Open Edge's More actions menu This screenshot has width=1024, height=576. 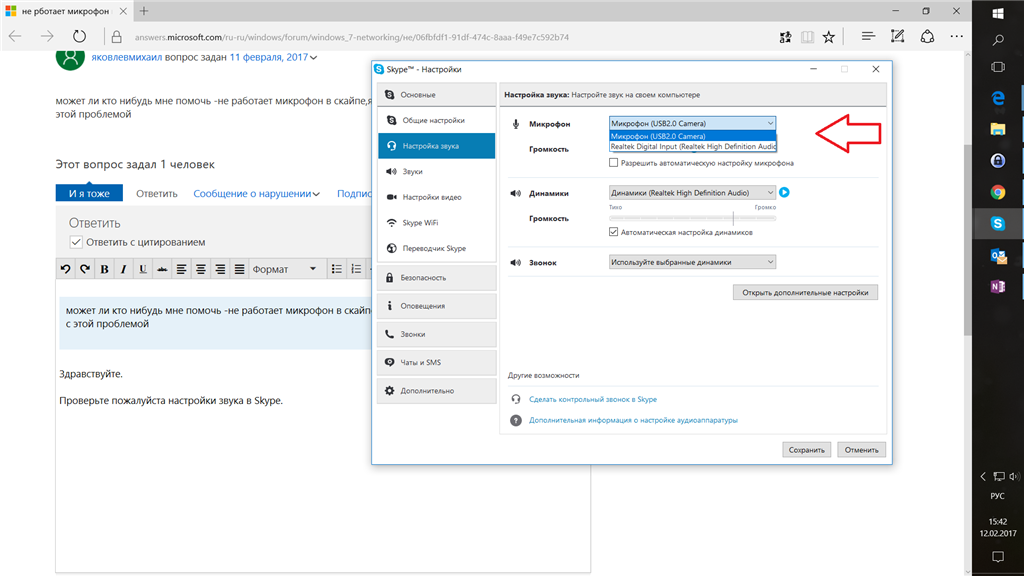(957, 37)
